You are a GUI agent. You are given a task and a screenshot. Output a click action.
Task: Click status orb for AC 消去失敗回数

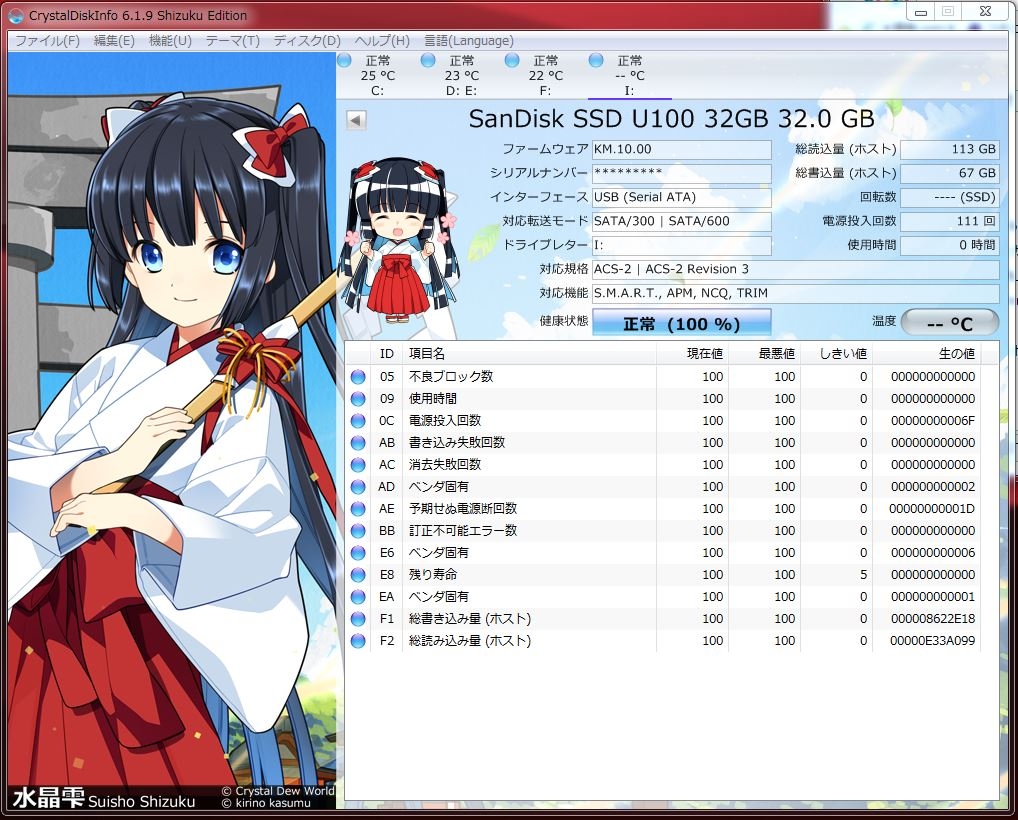(358, 465)
